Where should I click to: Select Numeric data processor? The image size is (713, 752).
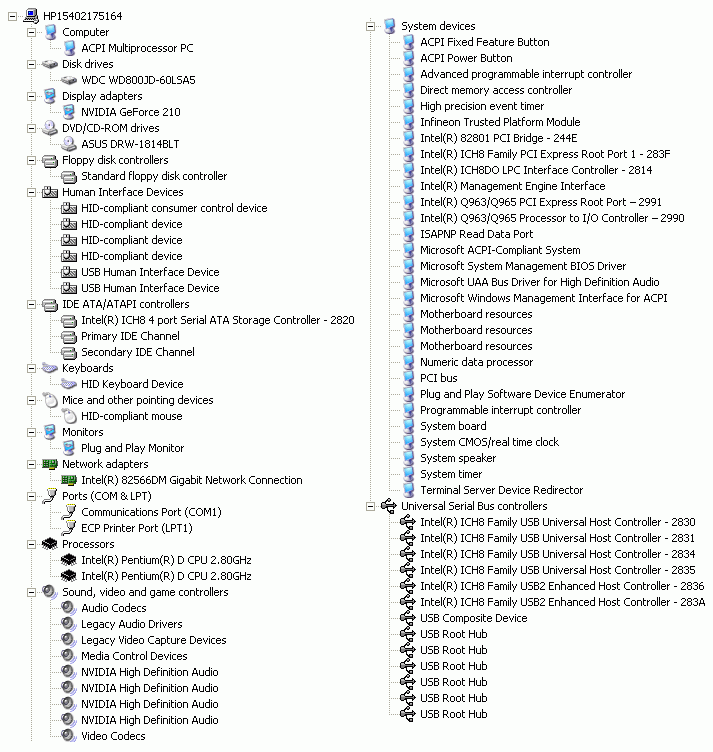tap(476, 362)
